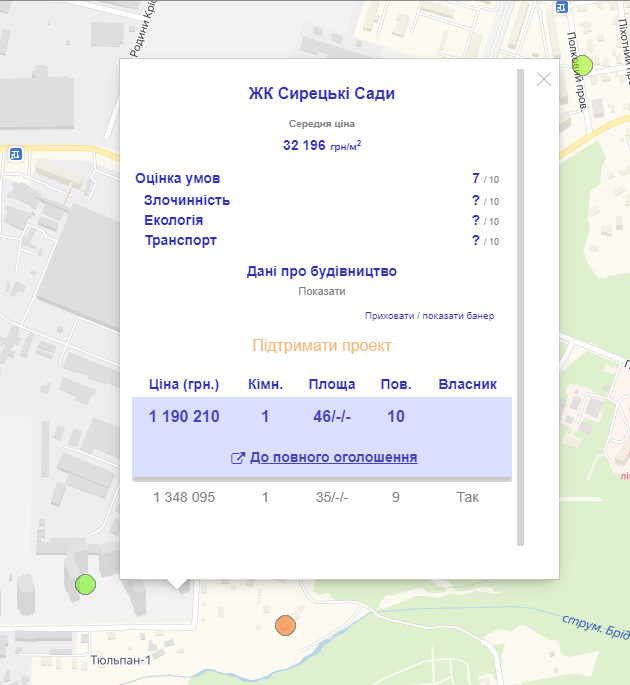Select the green map marker at bottom left
This screenshot has height=685, width=630.
click(x=85, y=583)
